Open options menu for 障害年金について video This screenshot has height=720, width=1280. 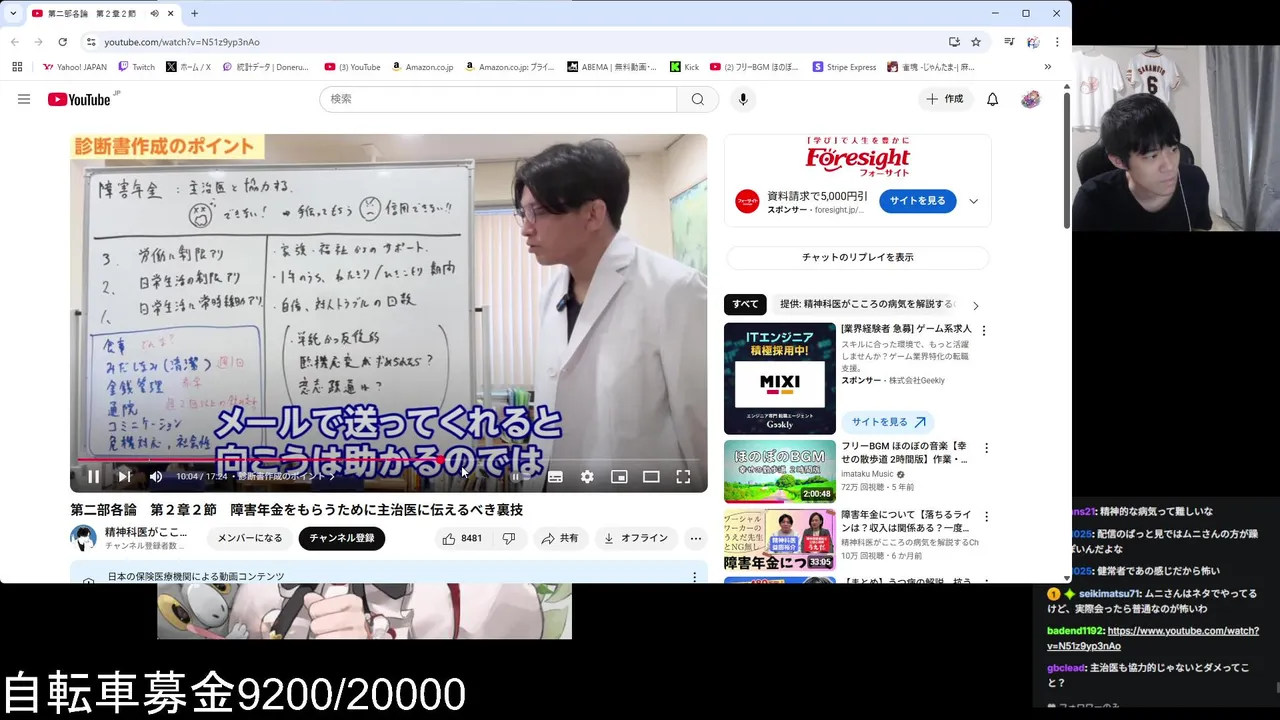(x=986, y=517)
